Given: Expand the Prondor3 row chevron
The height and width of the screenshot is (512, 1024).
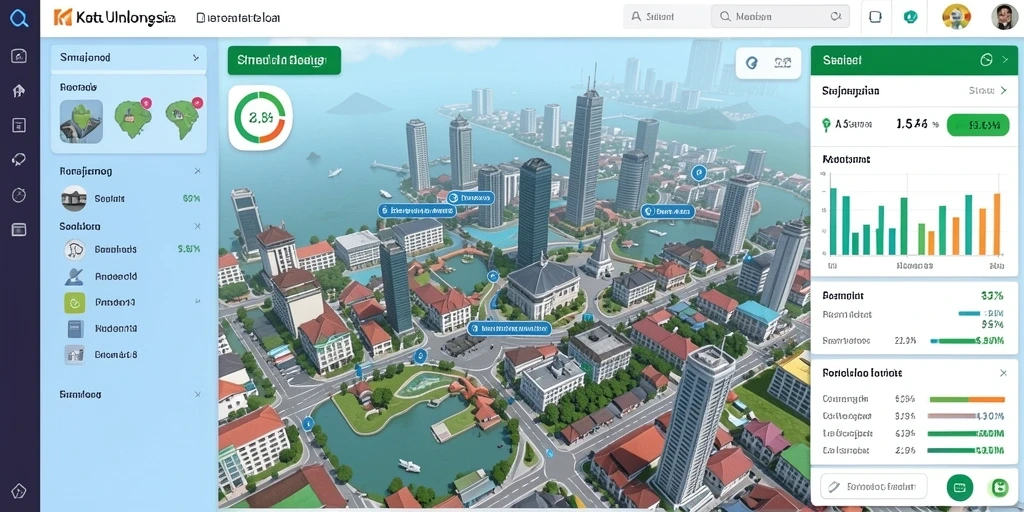Looking at the screenshot, I should click(x=197, y=302).
